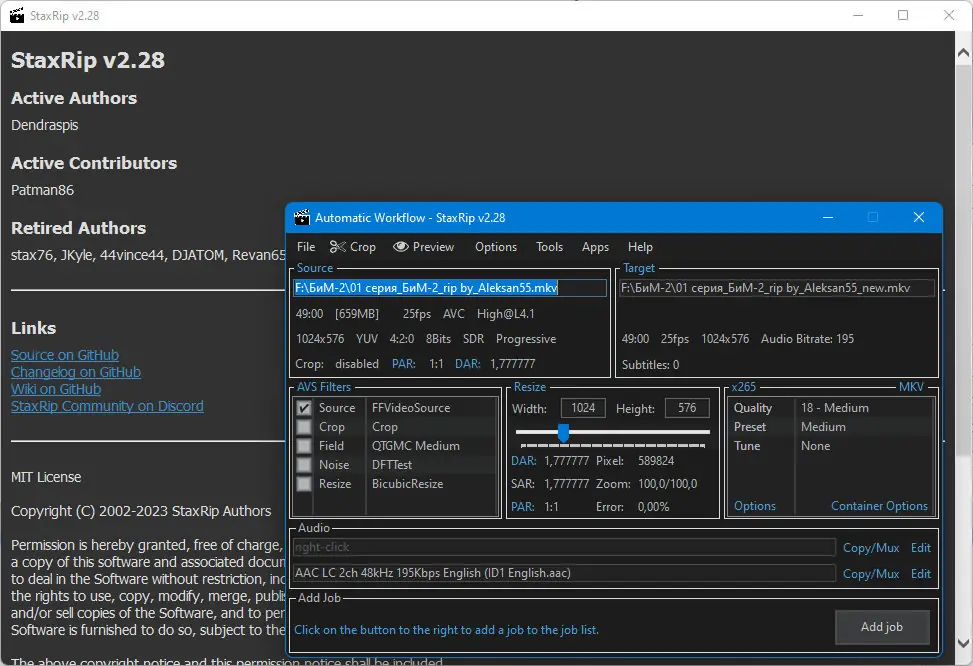Click the clapperboard icon in Automatic Workflow title bar
Viewport: 973px width, 666px height.
[x=301, y=218]
